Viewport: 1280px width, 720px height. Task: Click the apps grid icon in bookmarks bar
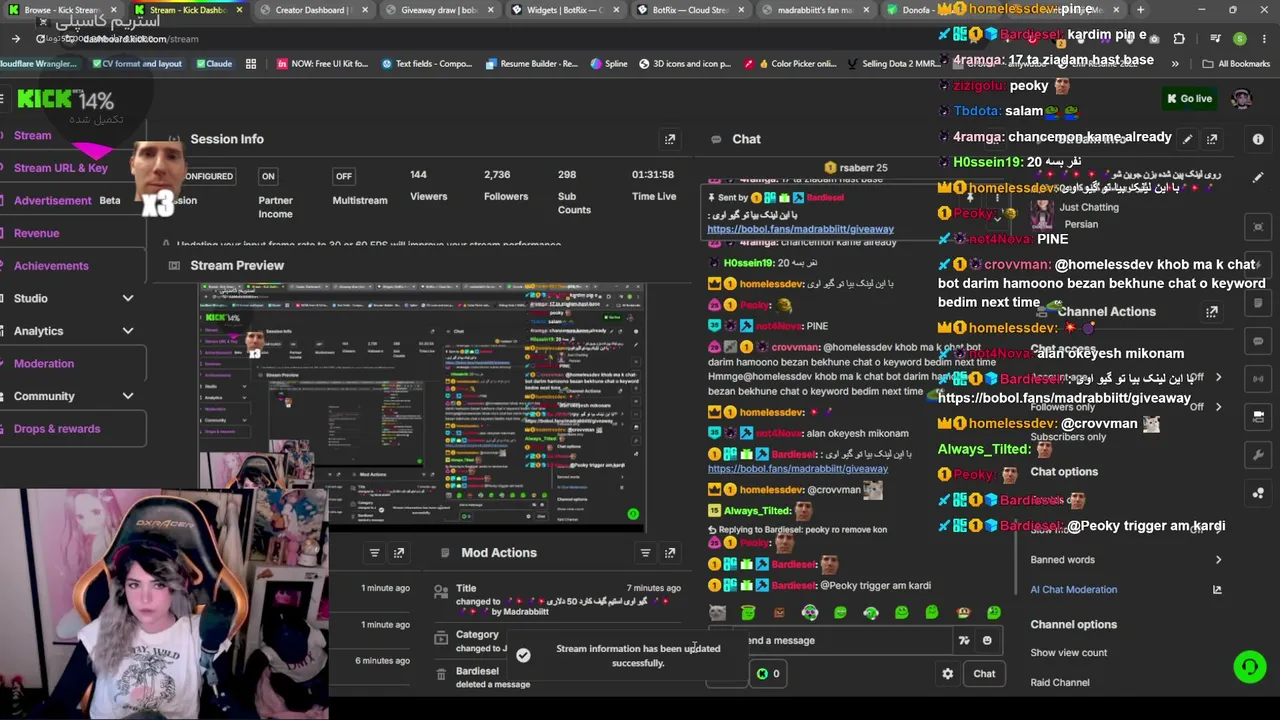tap(251, 64)
